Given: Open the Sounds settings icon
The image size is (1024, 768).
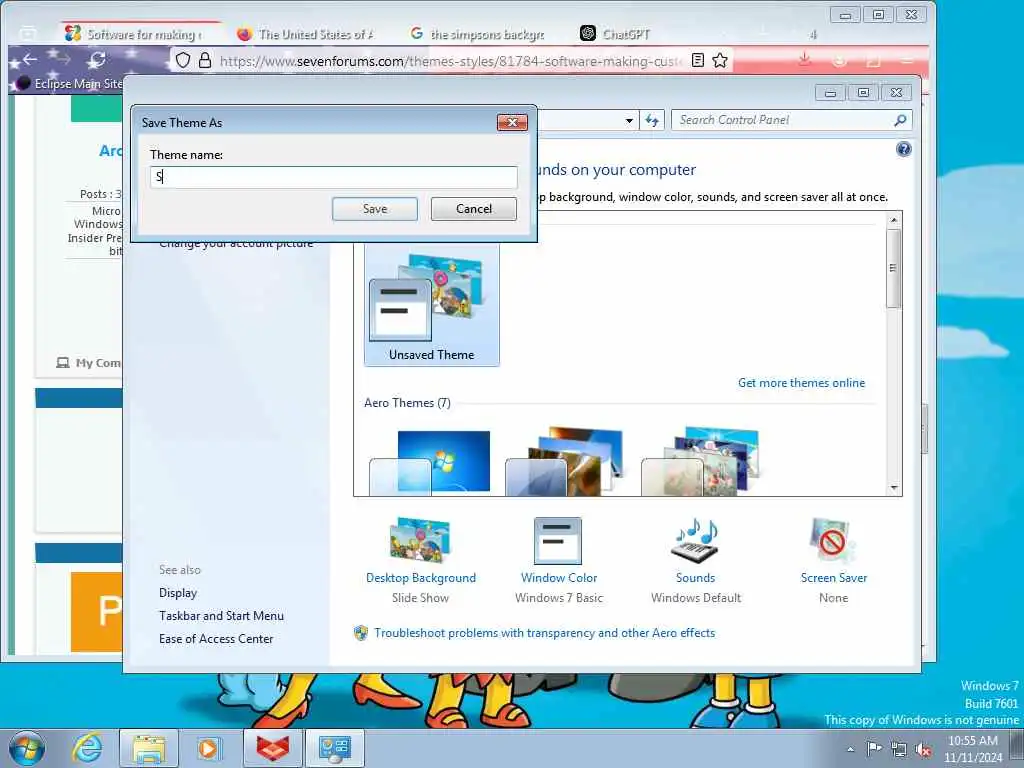Looking at the screenshot, I should [x=695, y=541].
